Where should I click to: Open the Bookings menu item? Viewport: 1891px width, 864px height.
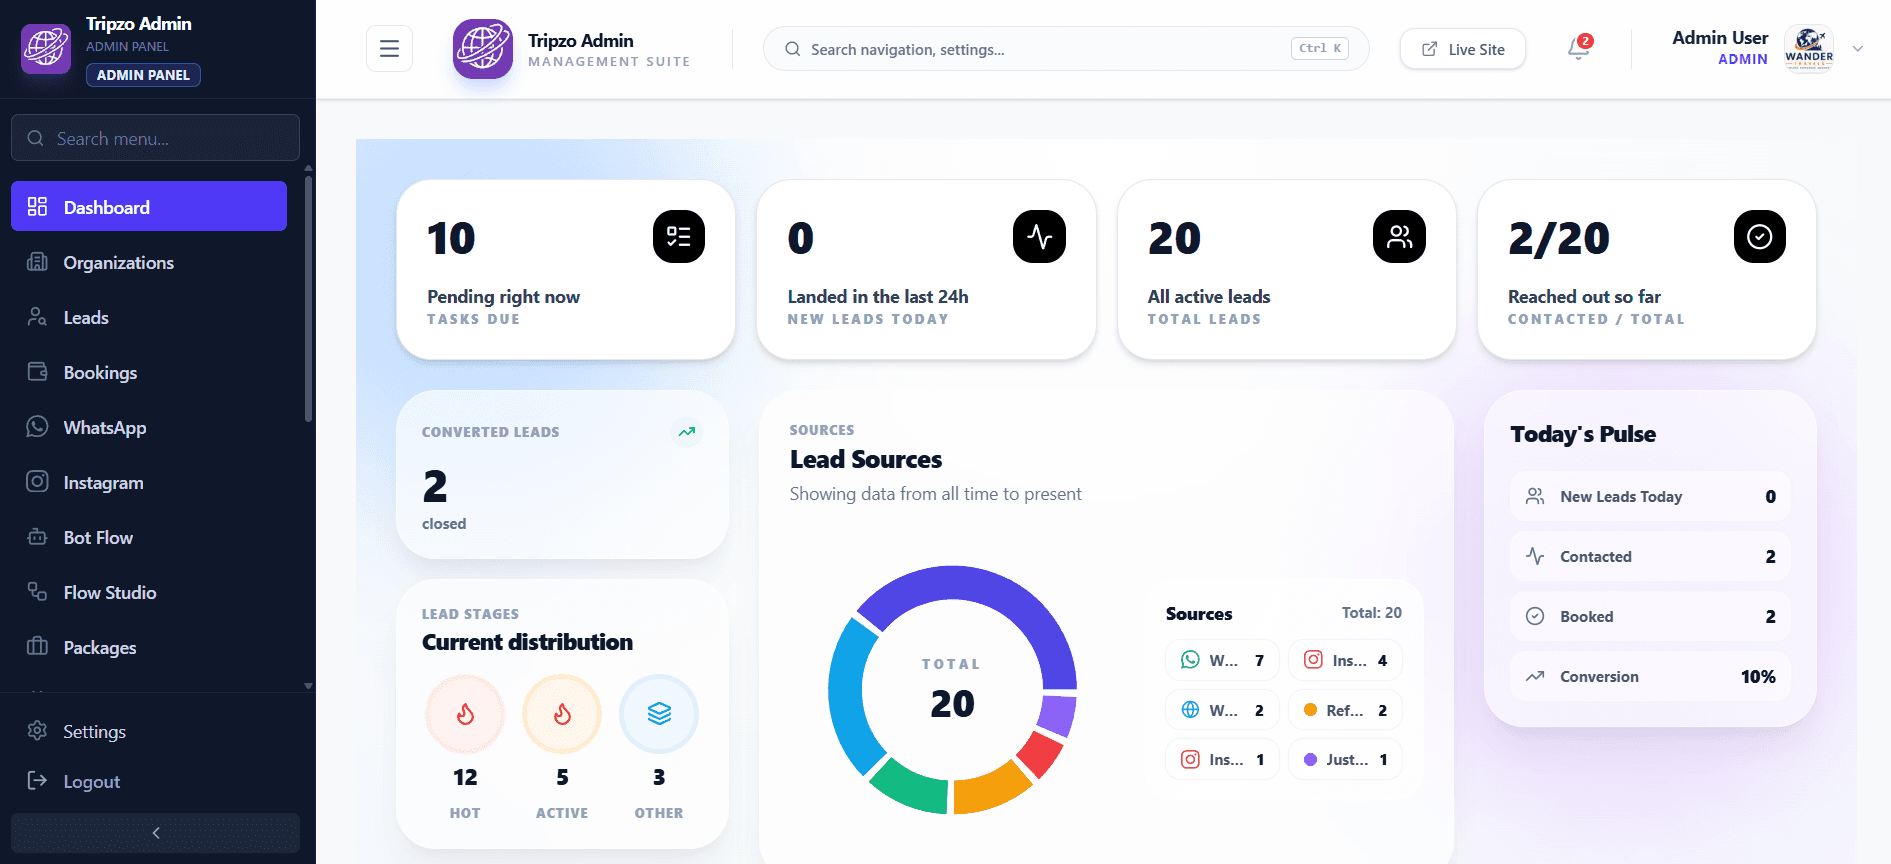[149, 372]
